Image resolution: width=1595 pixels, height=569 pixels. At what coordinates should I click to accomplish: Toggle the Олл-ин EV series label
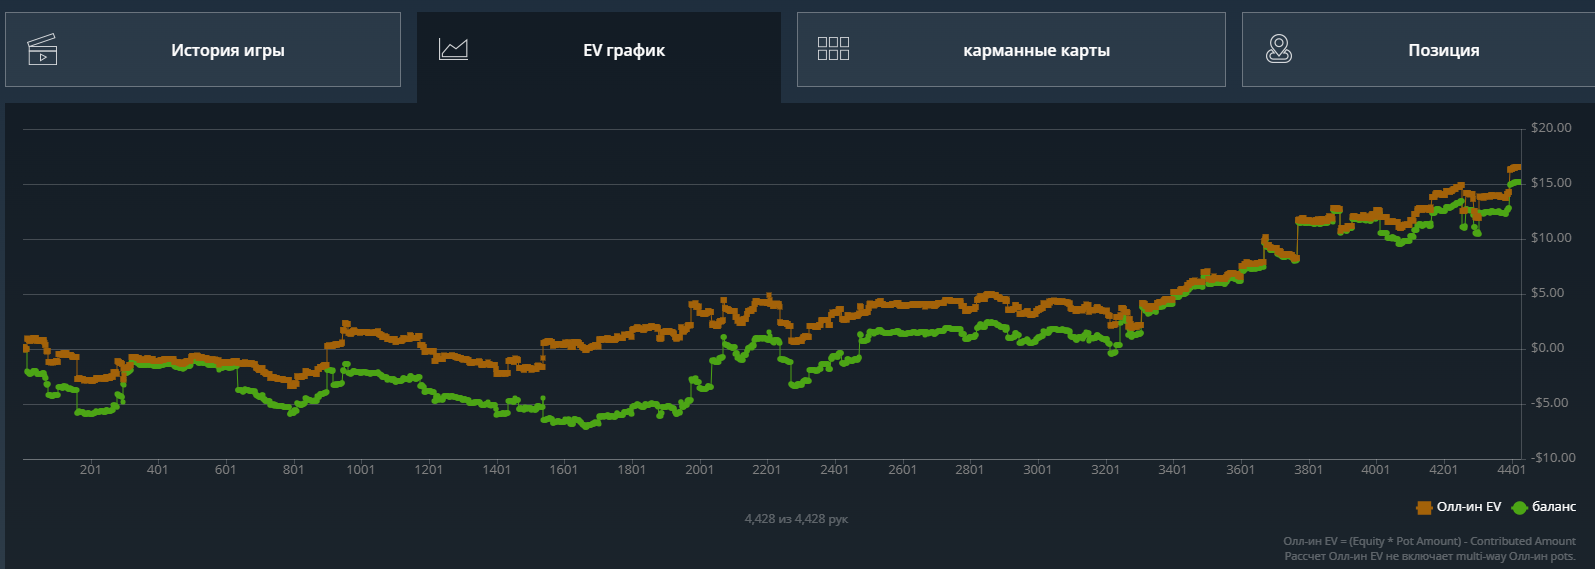tap(1468, 507)
